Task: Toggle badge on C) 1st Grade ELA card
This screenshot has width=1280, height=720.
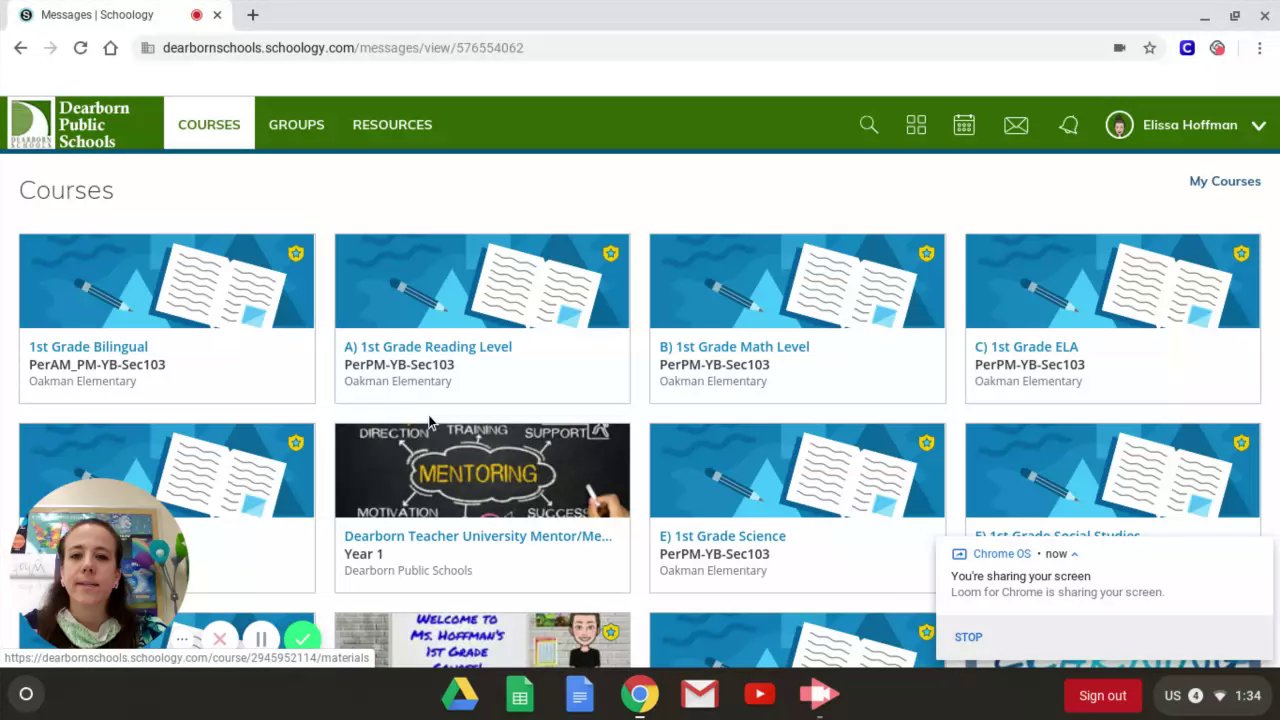Action: click(1241, 254)
